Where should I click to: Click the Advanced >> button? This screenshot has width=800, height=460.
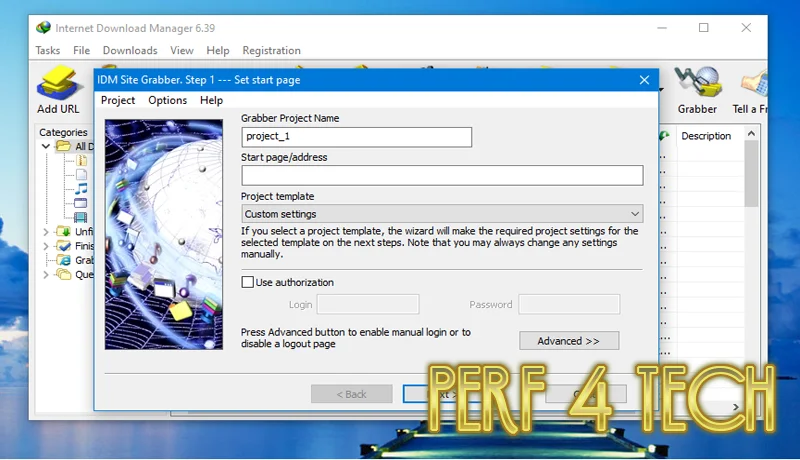pyautogui.click(x=568, y=341)
